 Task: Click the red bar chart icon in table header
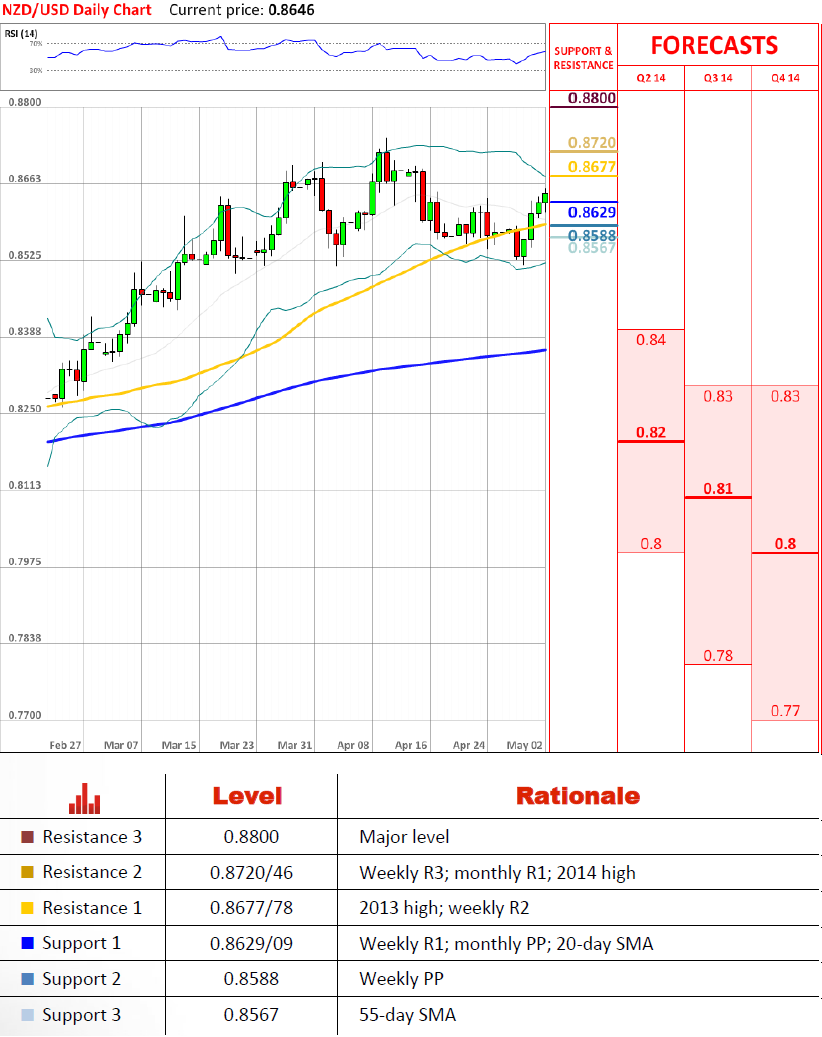pos(85,798)
